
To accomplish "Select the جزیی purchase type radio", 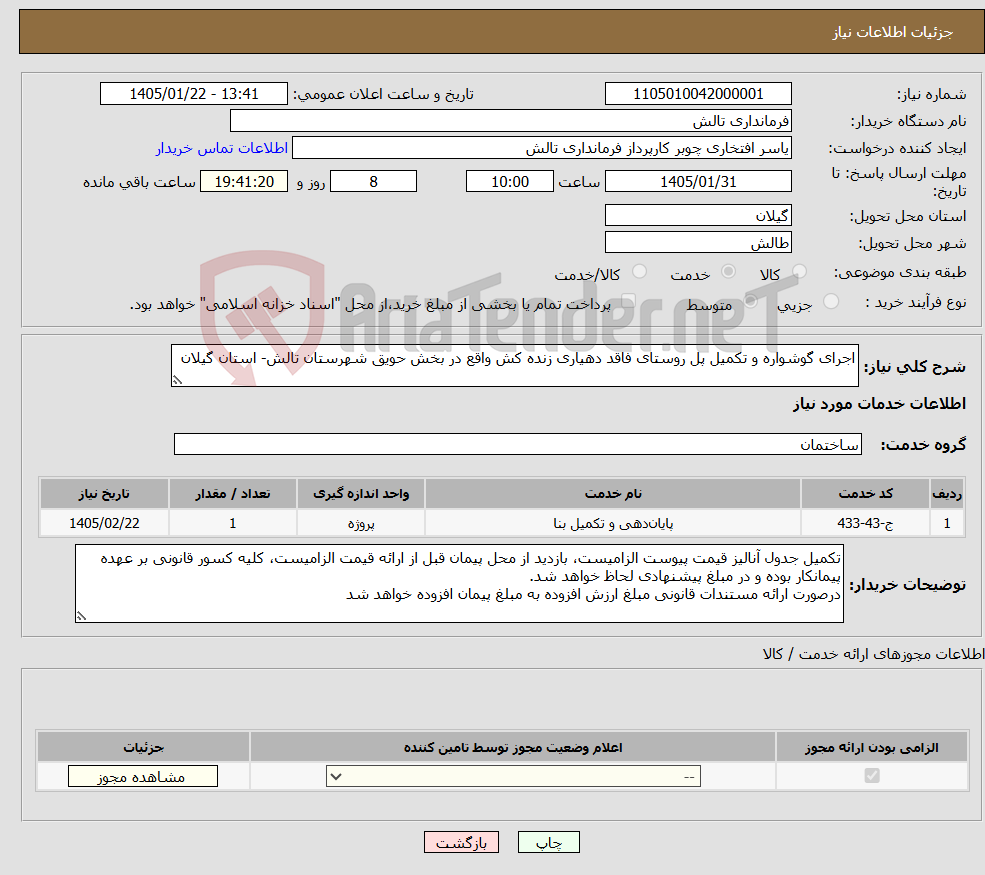I will 831,301.
